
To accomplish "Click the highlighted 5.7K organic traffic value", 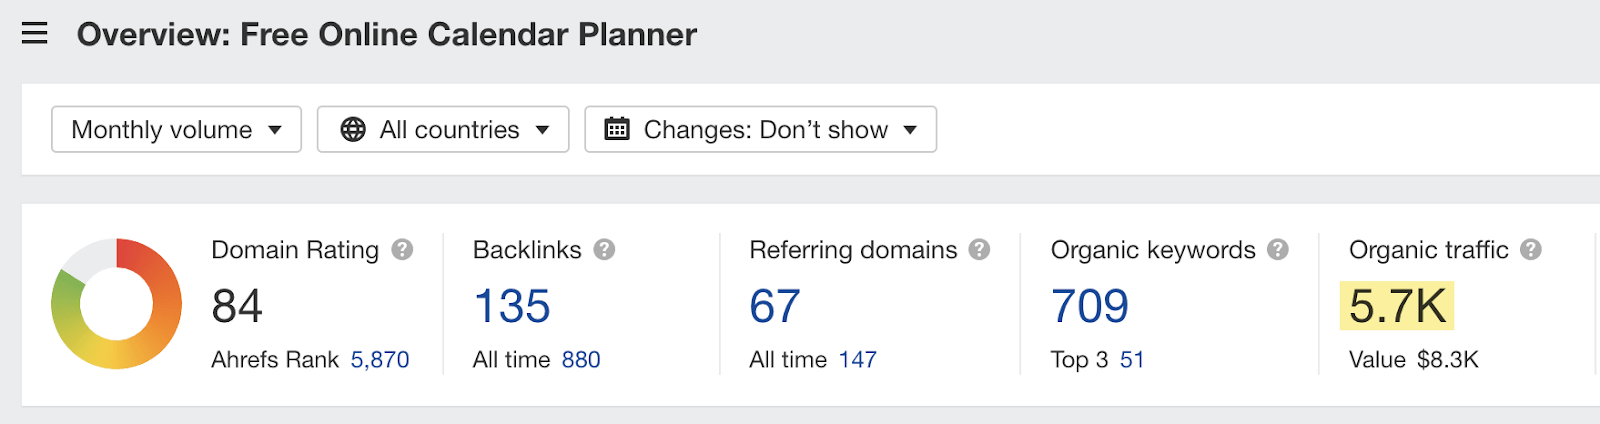I will click(1397, 306).
